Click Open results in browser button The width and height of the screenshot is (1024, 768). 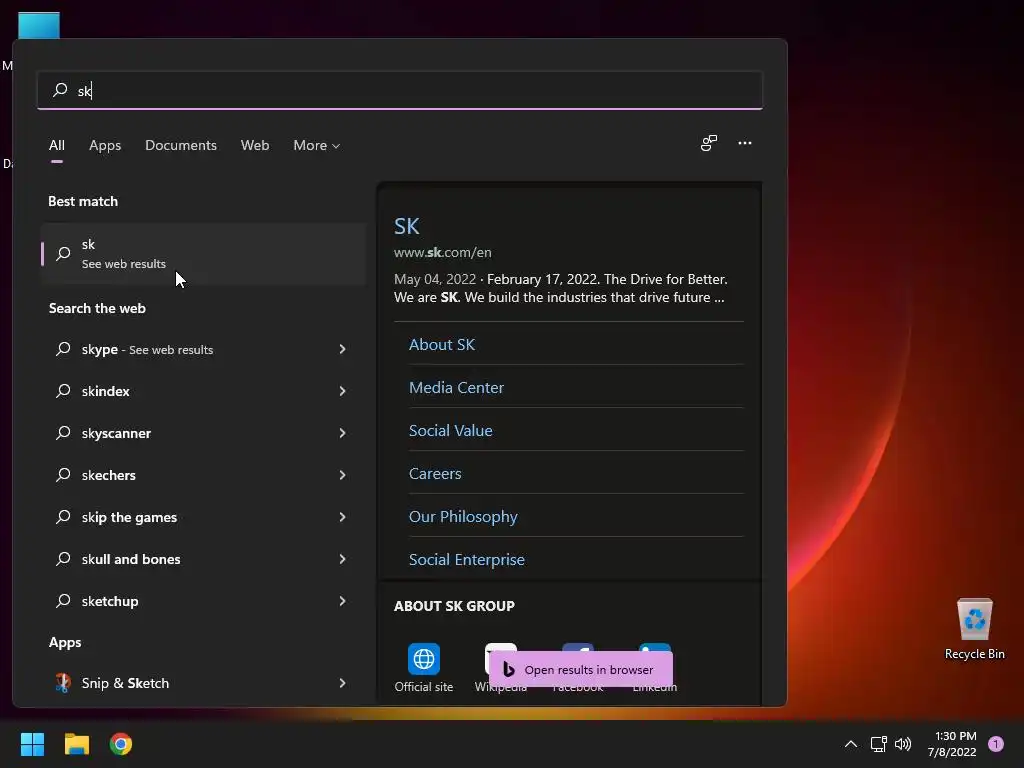[x=581, y=669]
